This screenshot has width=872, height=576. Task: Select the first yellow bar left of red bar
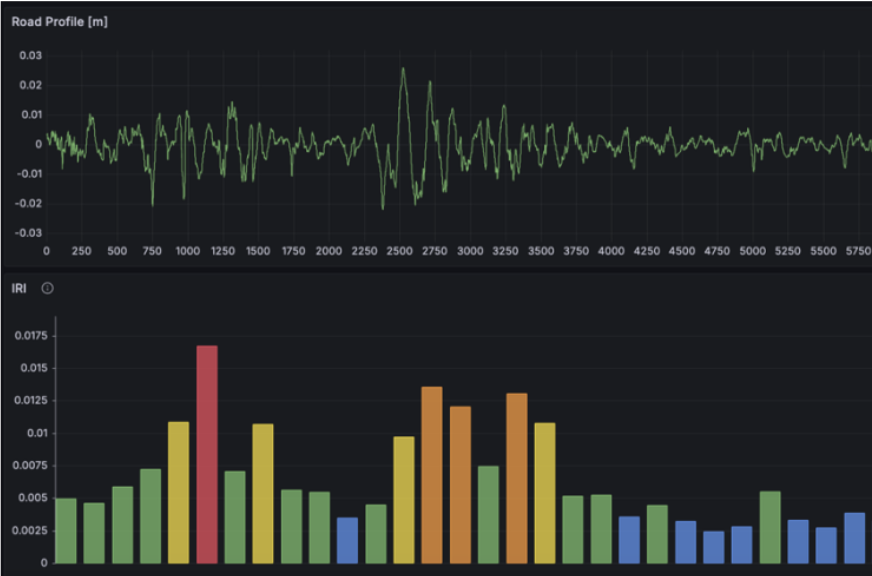[179, 491]
